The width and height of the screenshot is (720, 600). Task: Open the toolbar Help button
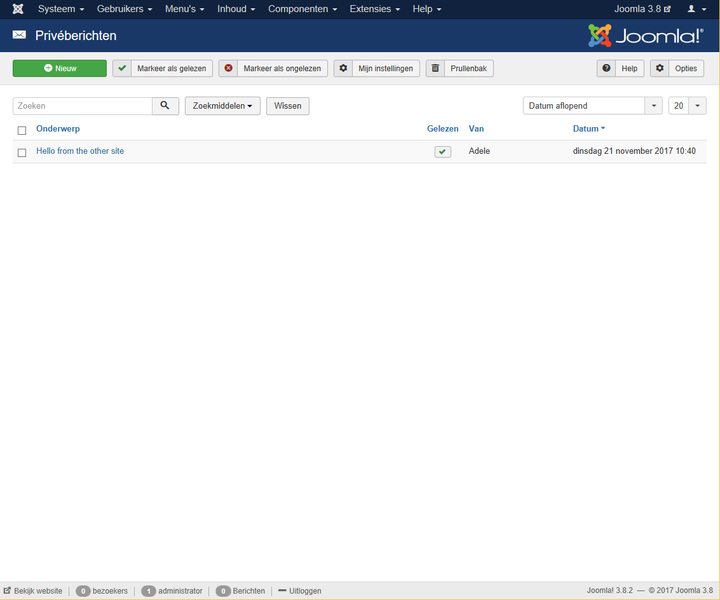click(x=620, y=68)
